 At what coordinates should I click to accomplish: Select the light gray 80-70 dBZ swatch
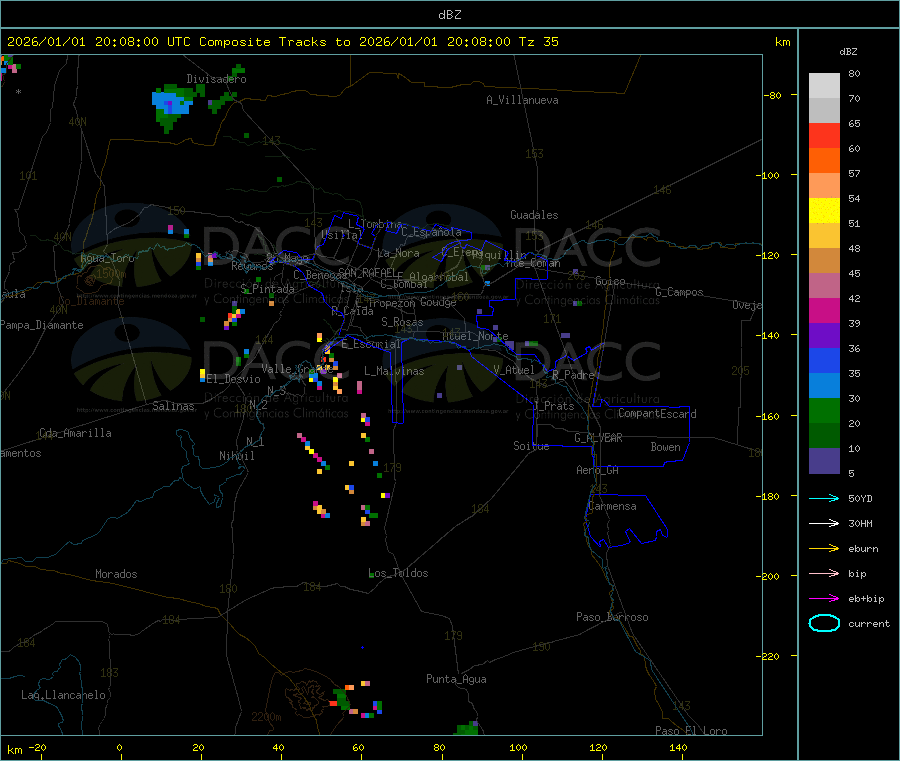point(824,86)
